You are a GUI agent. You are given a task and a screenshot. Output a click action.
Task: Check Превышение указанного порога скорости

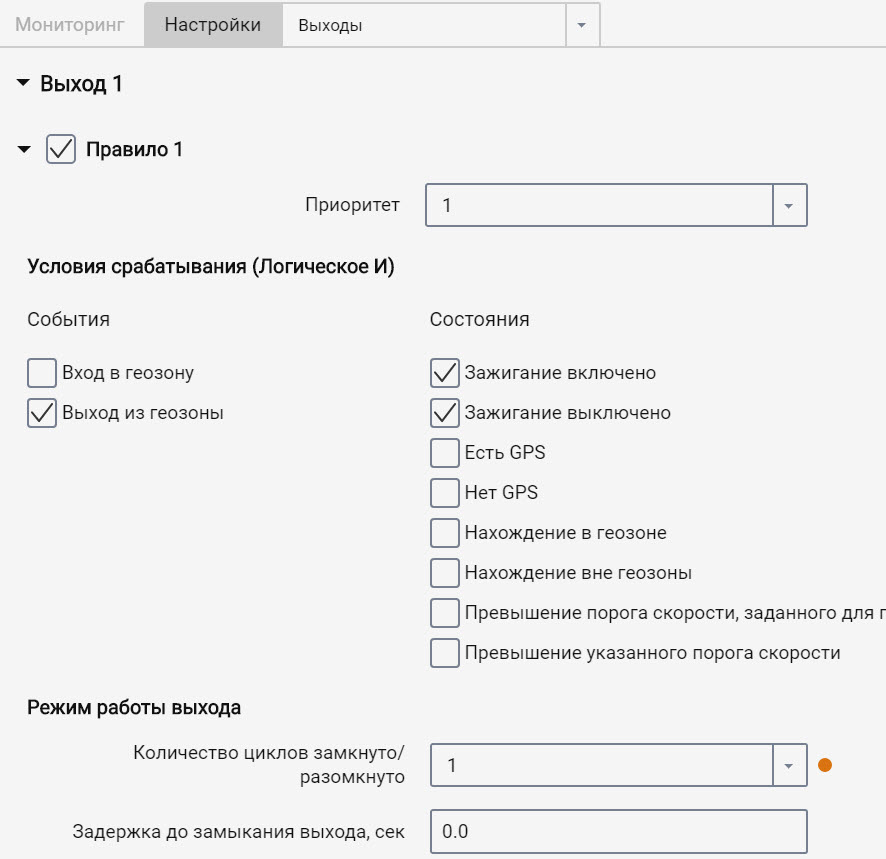point(445,653)
